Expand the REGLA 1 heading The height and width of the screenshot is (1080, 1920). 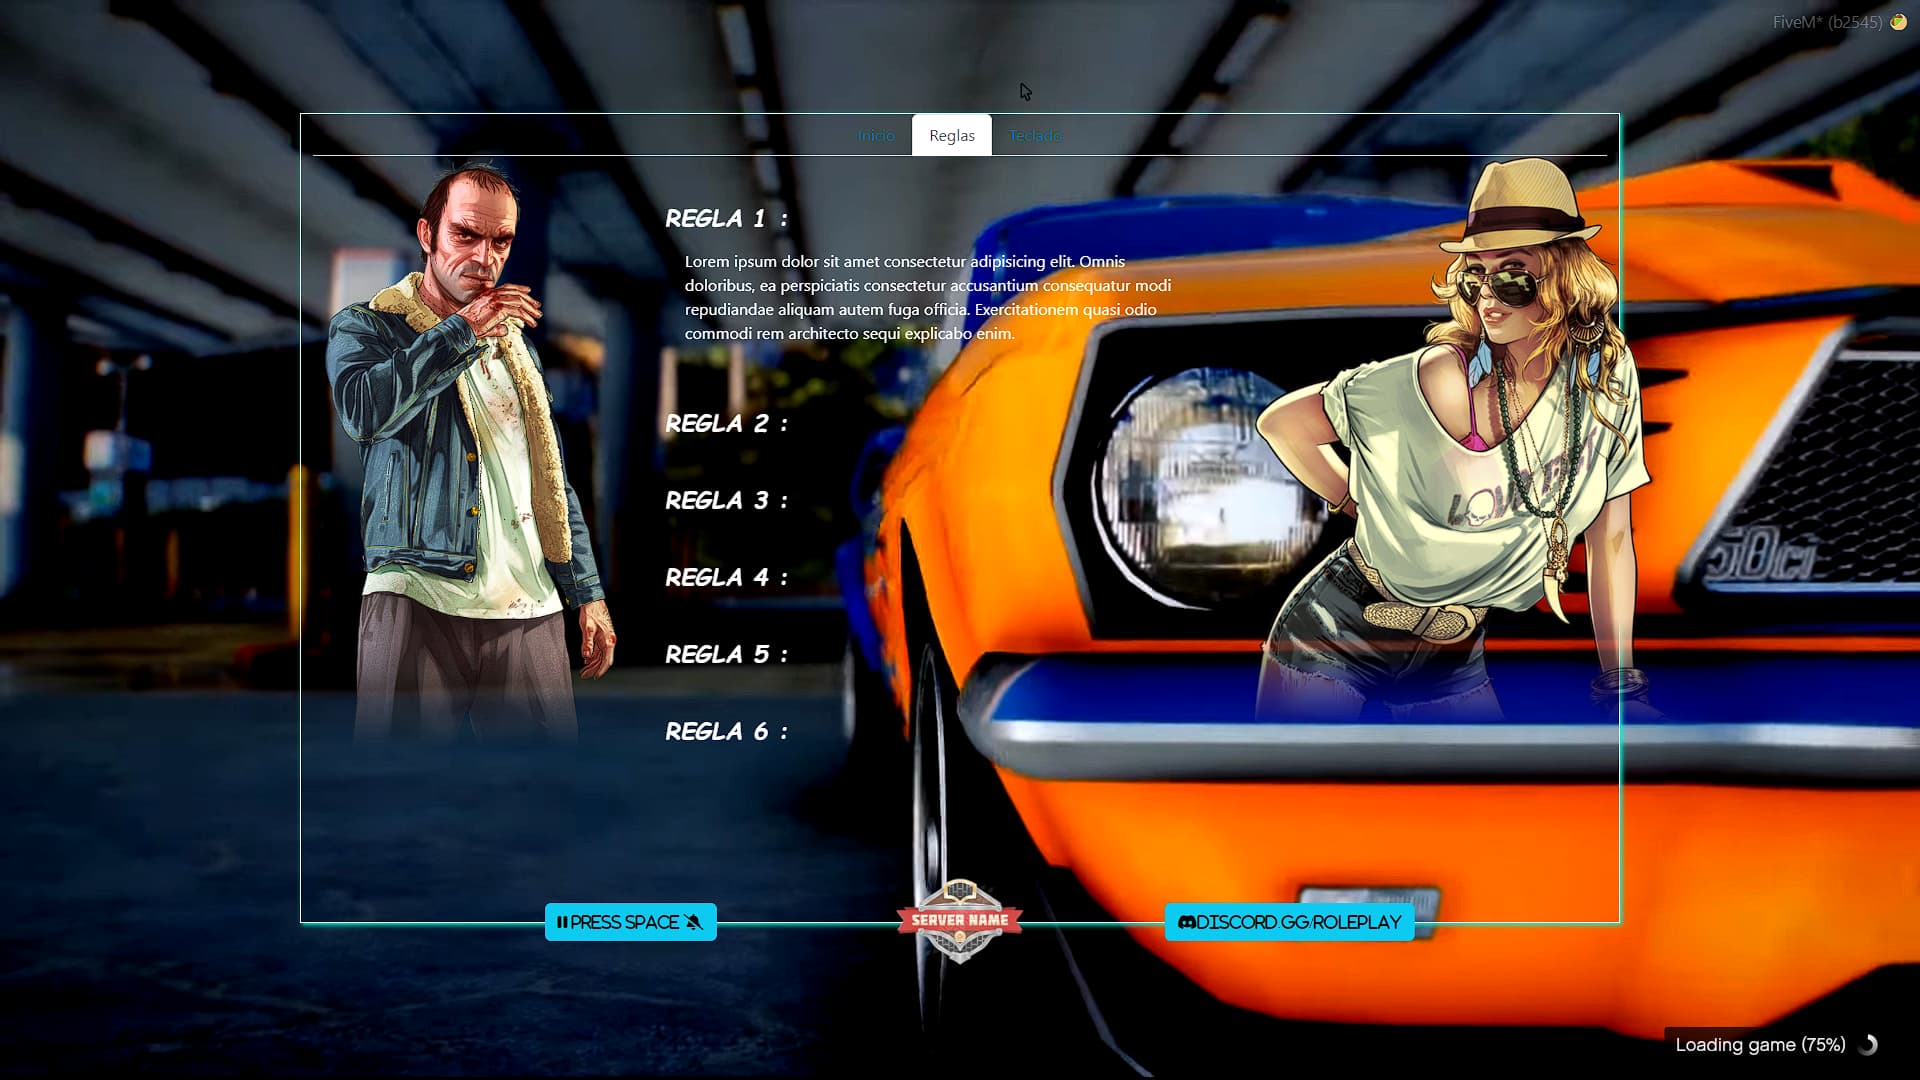(726, 218)
